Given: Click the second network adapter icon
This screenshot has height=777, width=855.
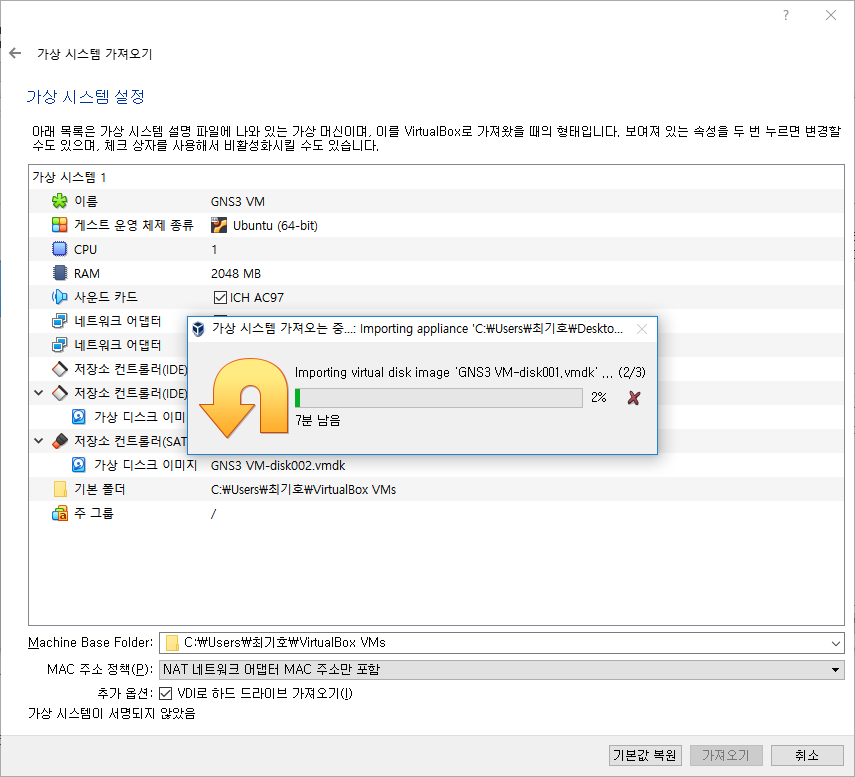Looking at the screenshot, I should [59, 345].
